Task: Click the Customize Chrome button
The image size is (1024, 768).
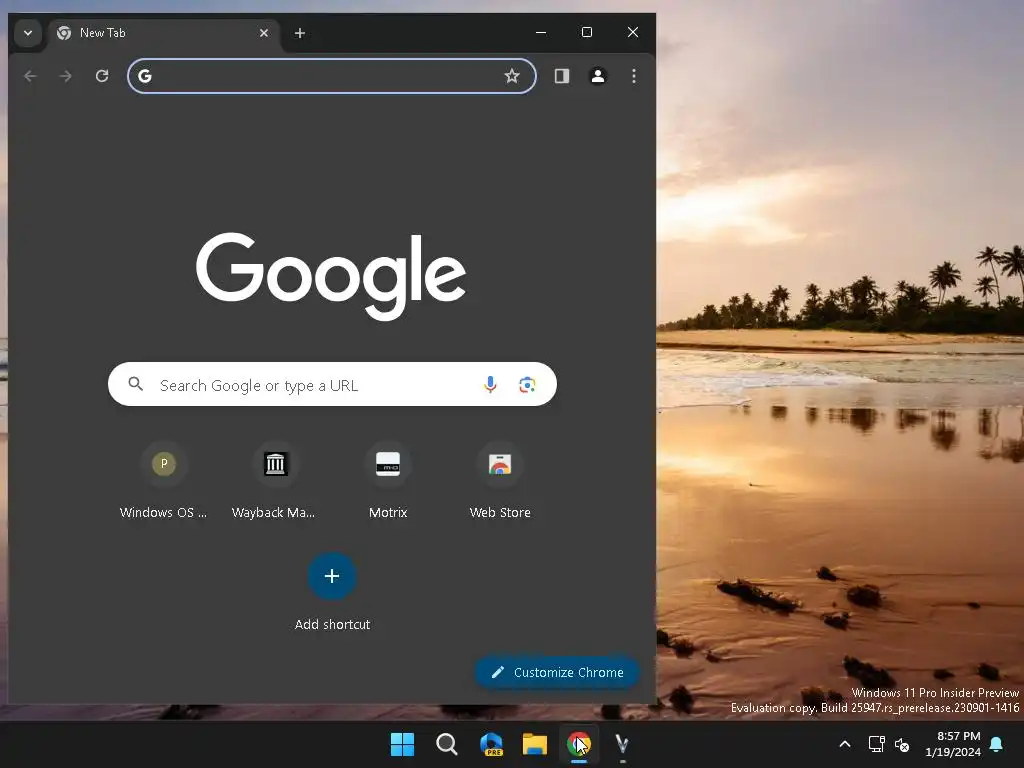Action: click(557, 672)
